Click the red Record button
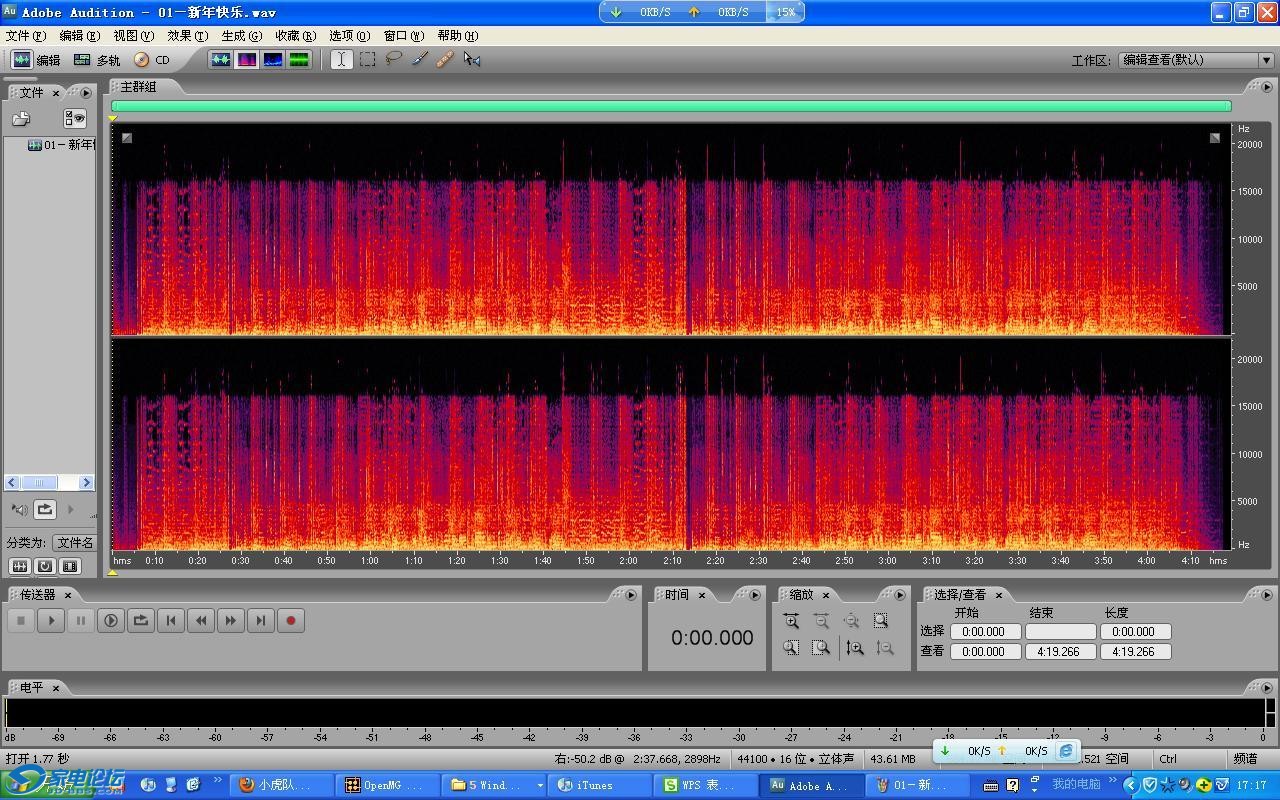 291,620
